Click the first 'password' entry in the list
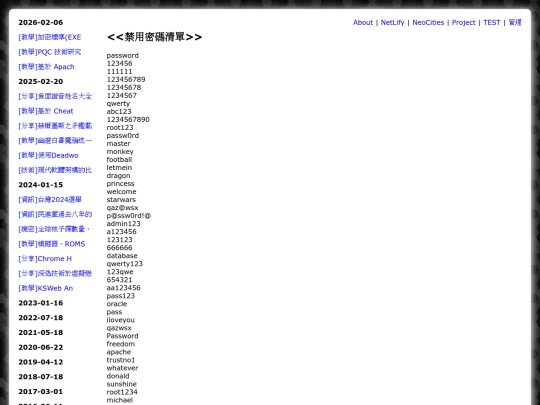 pyautogui.click(x=123, y=55)
